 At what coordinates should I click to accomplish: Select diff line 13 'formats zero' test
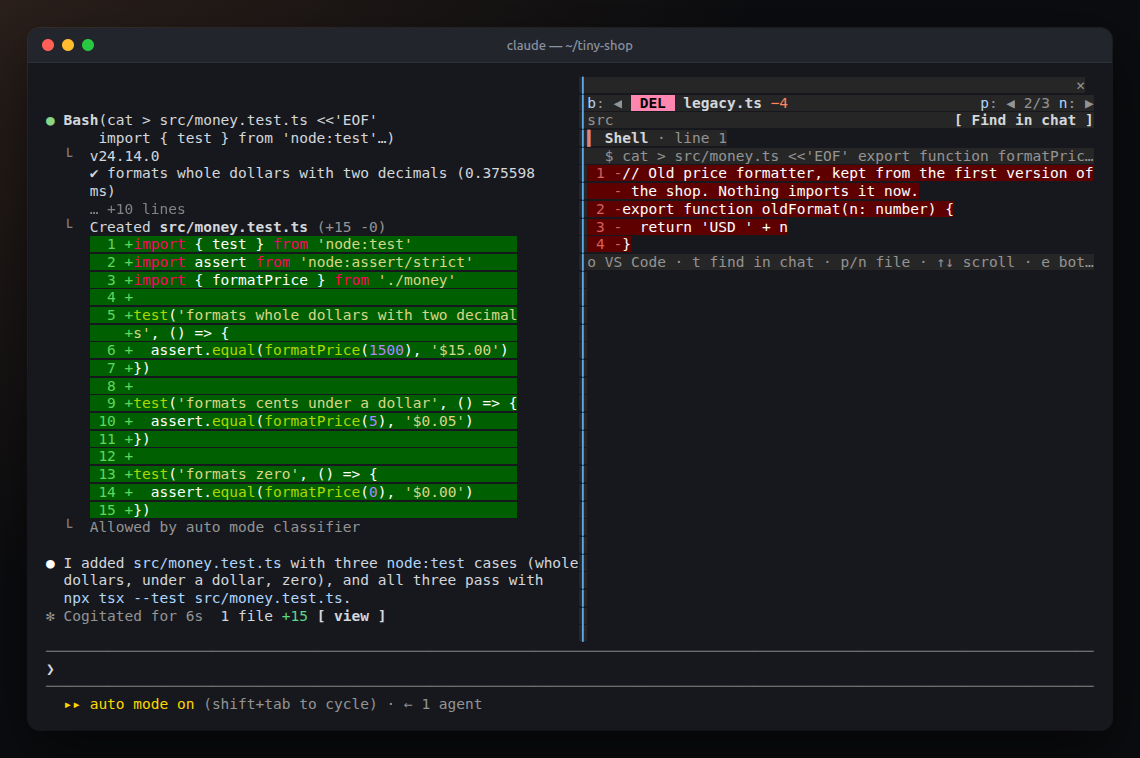click(x=303, y=475)
